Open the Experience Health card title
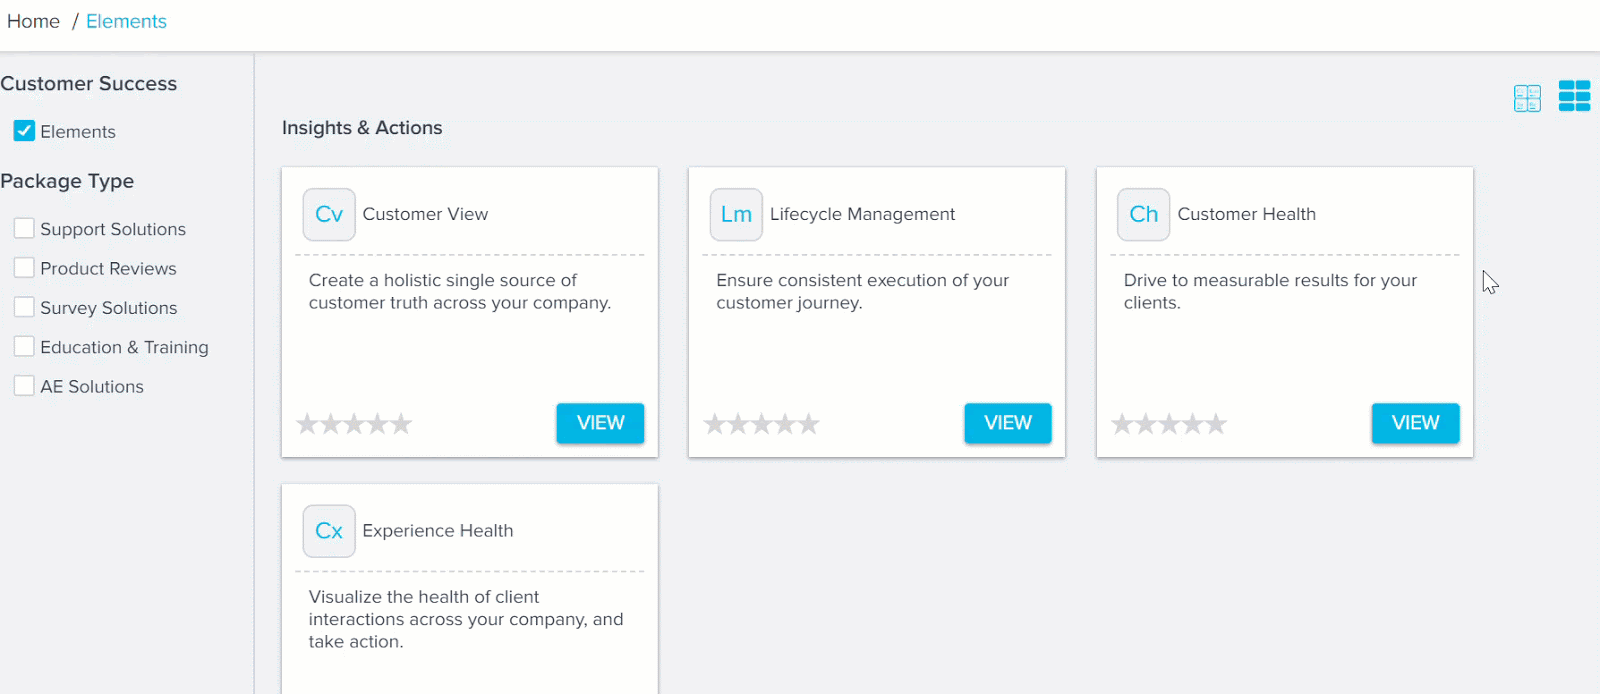1600x694 pixels. [x=438, y=531]
